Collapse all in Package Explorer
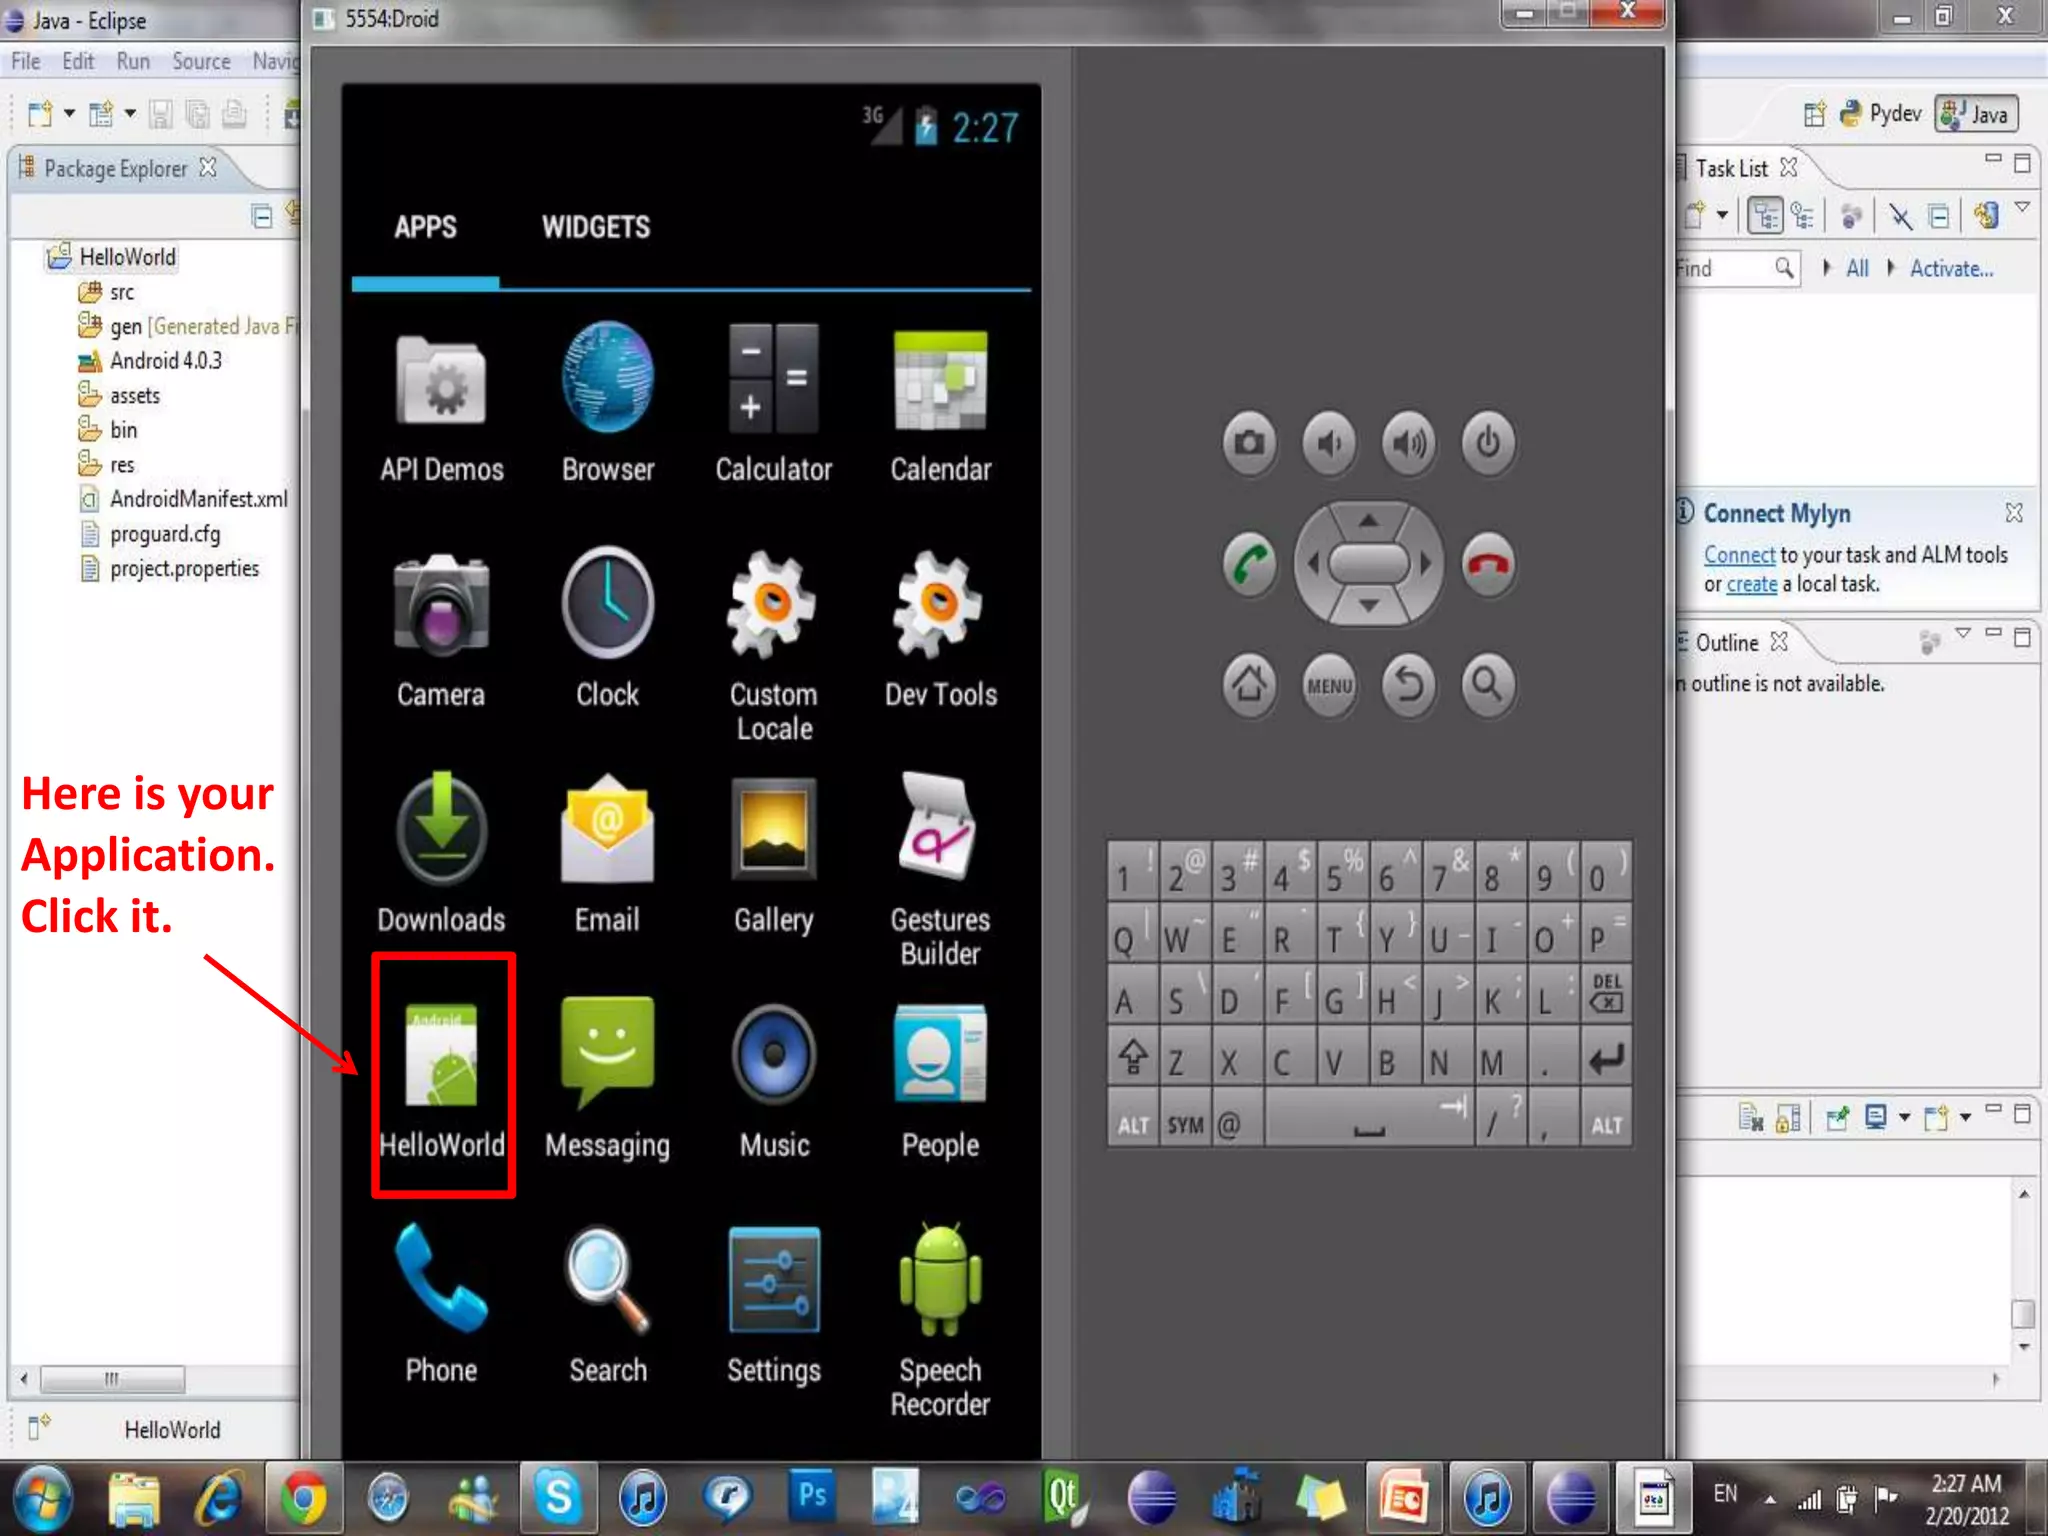 [x=262, y=216]
